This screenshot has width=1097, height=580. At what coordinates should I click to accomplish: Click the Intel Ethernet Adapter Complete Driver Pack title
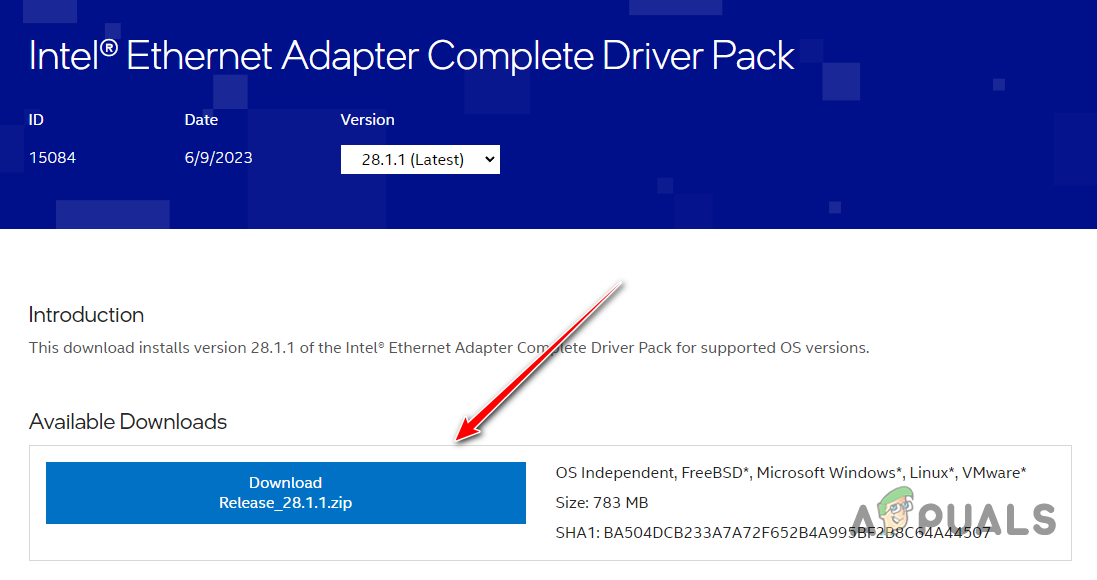coord(410,56)
